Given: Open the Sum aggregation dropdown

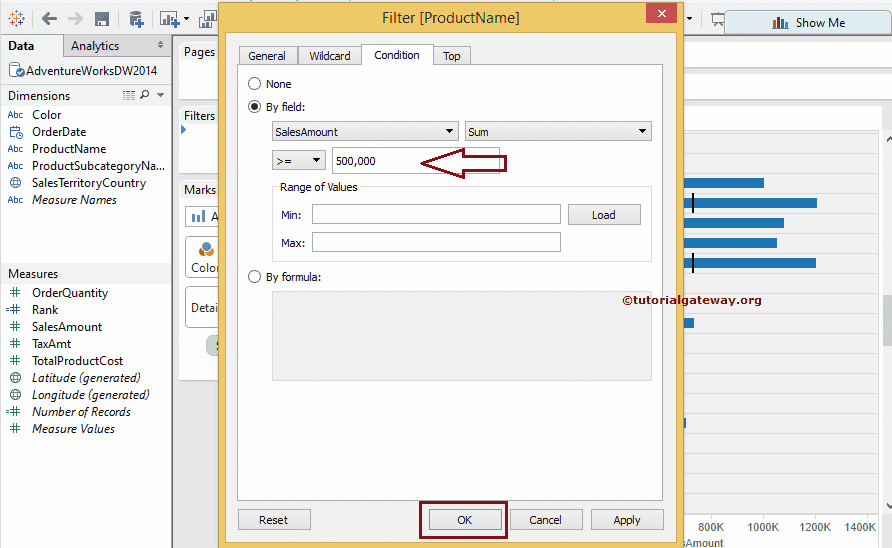Looking at the screenshot, I should (x=558, y=131).
